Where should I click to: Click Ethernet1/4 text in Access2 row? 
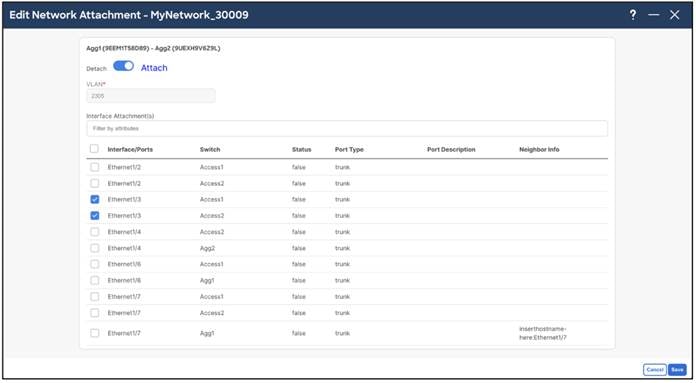coord(124,232)
